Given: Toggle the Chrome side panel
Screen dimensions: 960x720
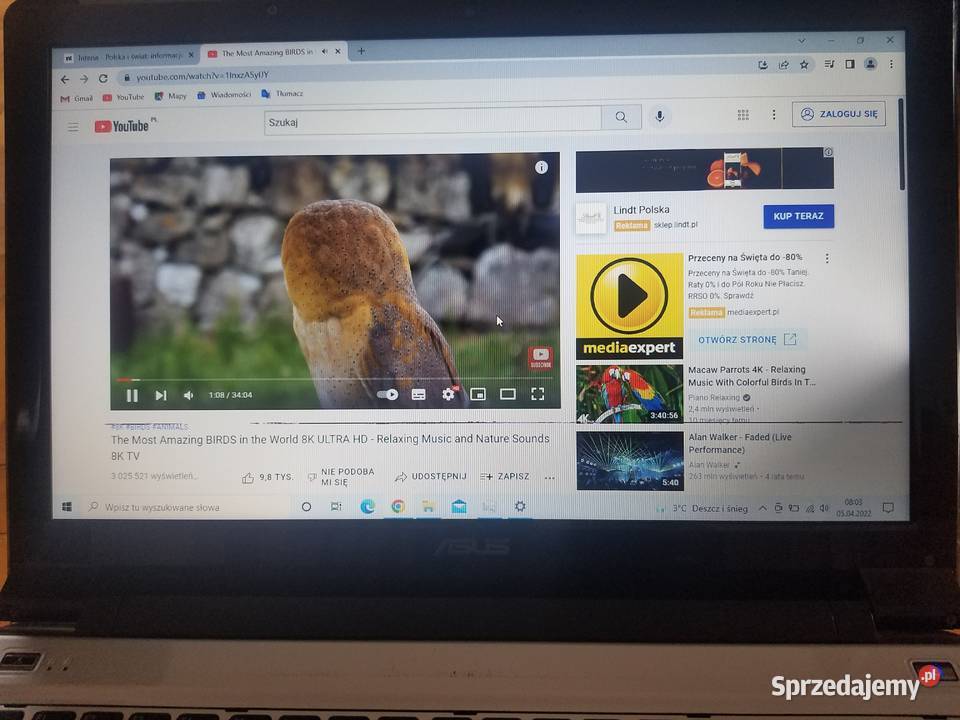Looking at the screenshot, I should click(850, 64).
